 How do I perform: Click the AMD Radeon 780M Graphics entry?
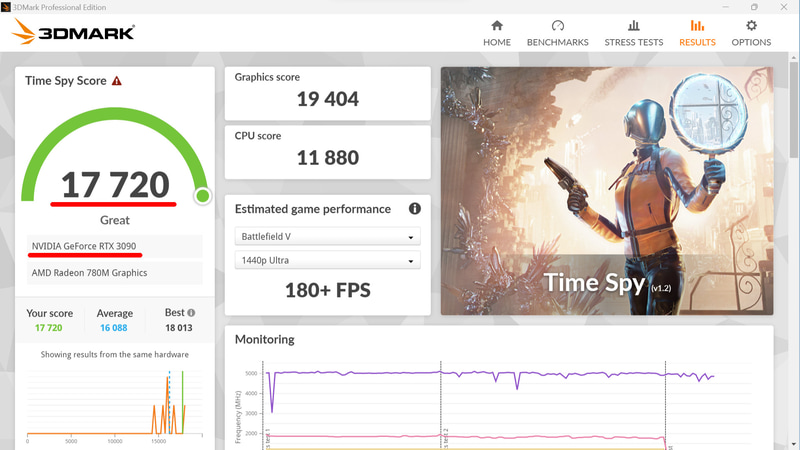[x=115, y=273]
